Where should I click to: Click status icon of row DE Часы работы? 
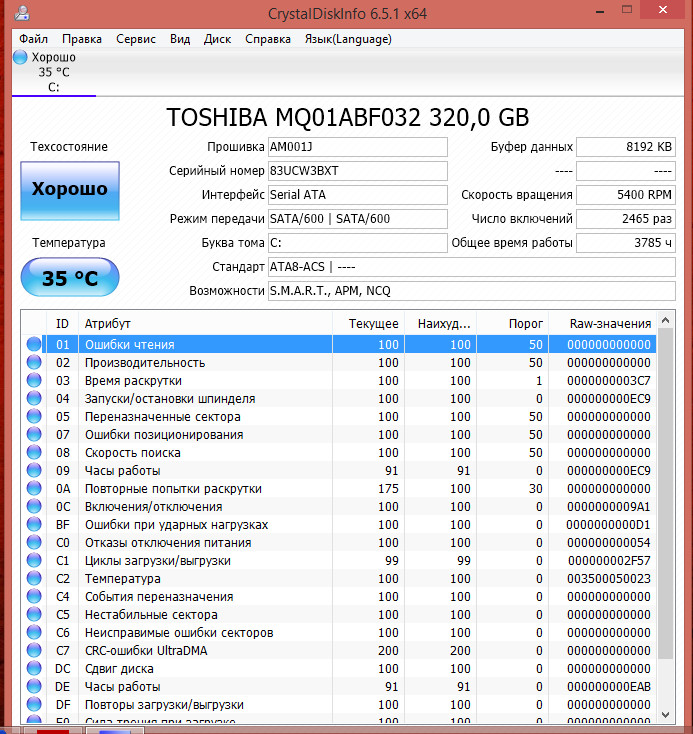[34, 686]
